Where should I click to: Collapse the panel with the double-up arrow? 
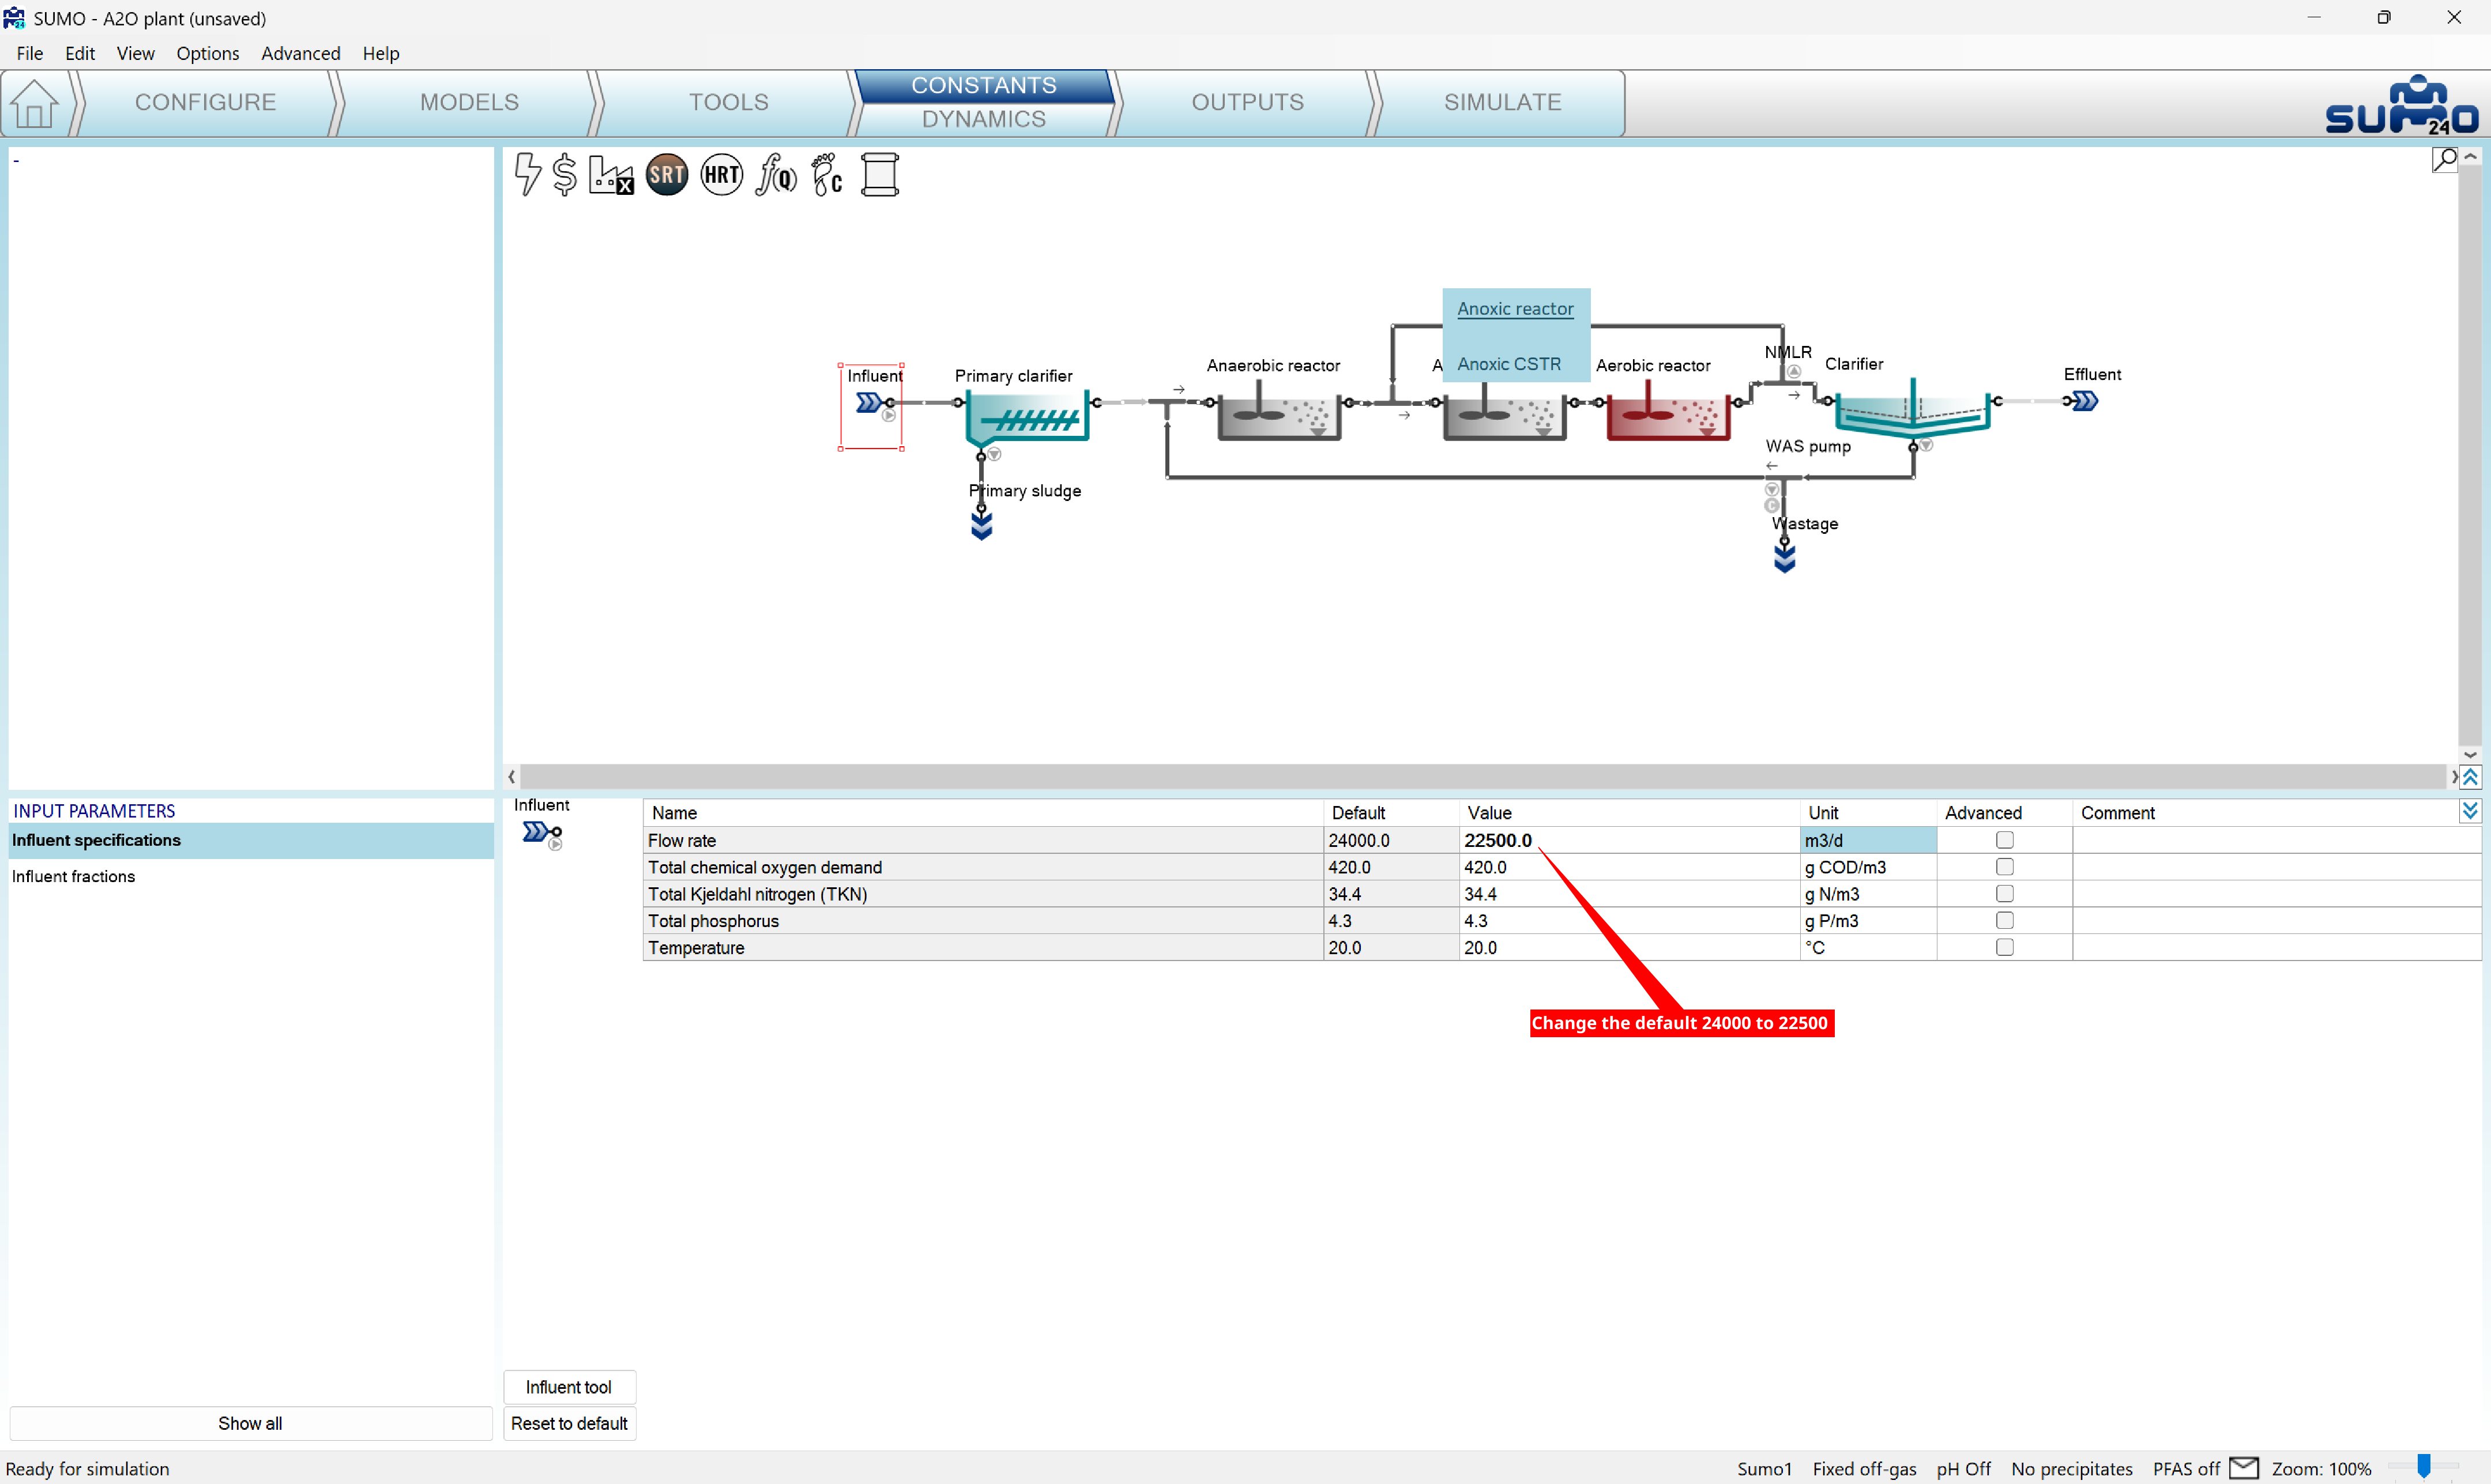click(2470, 777)
